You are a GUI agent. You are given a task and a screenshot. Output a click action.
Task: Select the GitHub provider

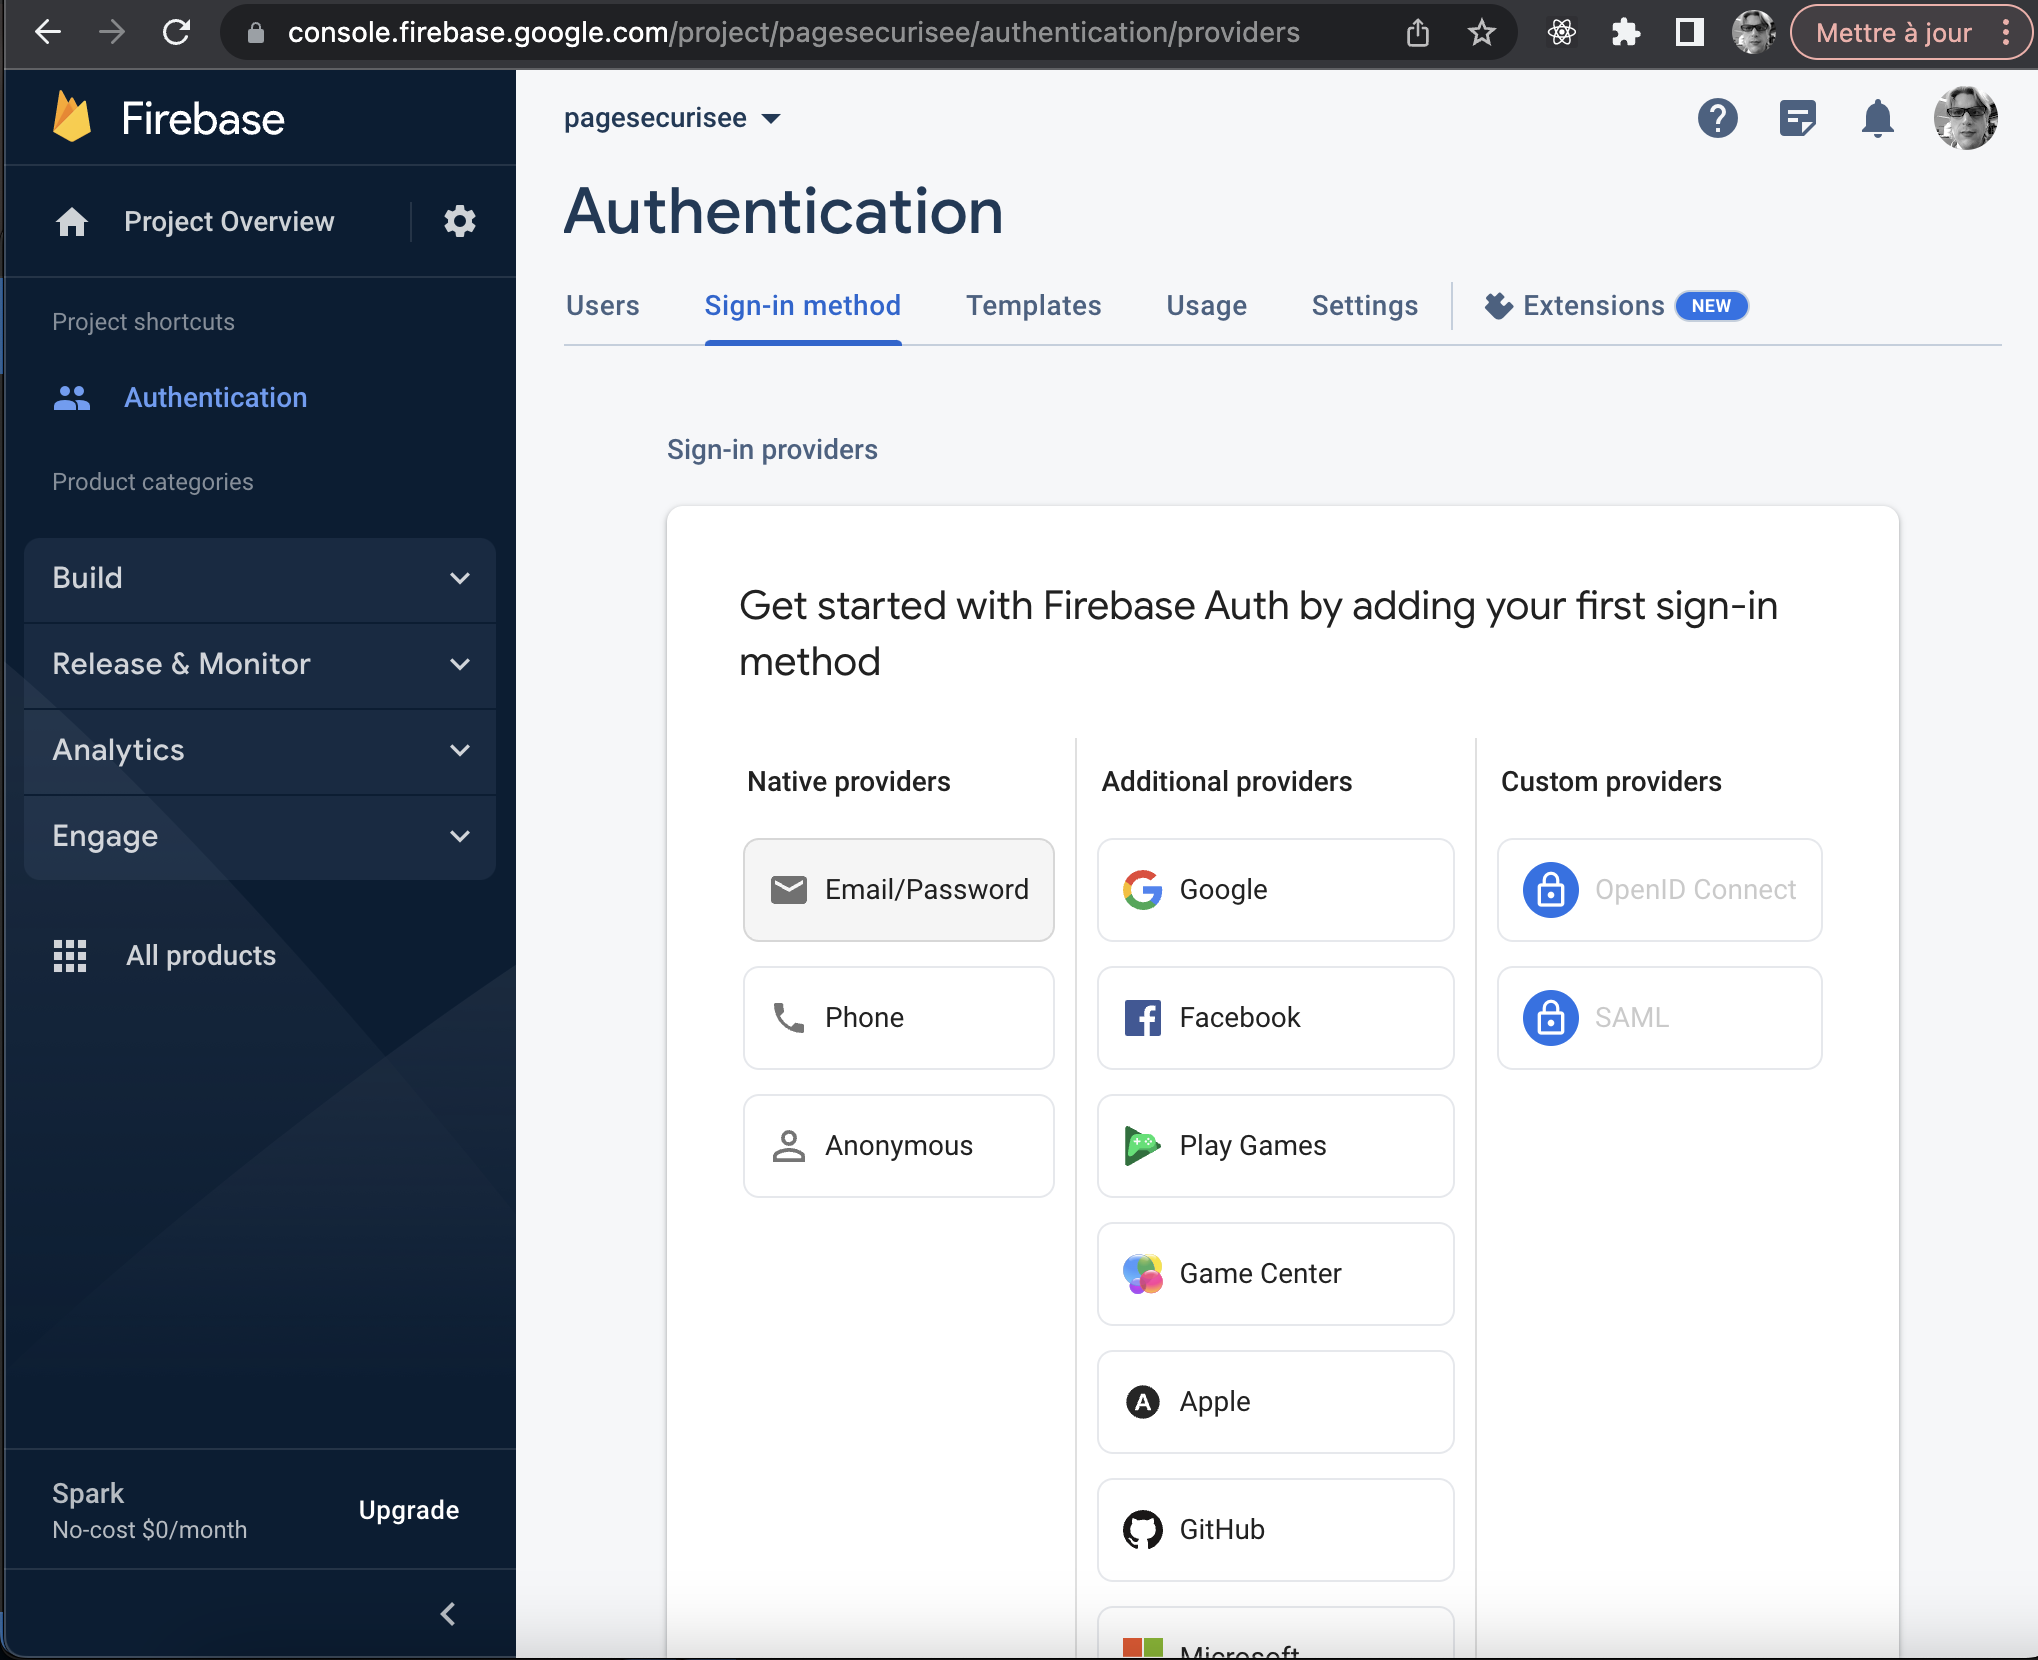(x=1275, y=1529)
